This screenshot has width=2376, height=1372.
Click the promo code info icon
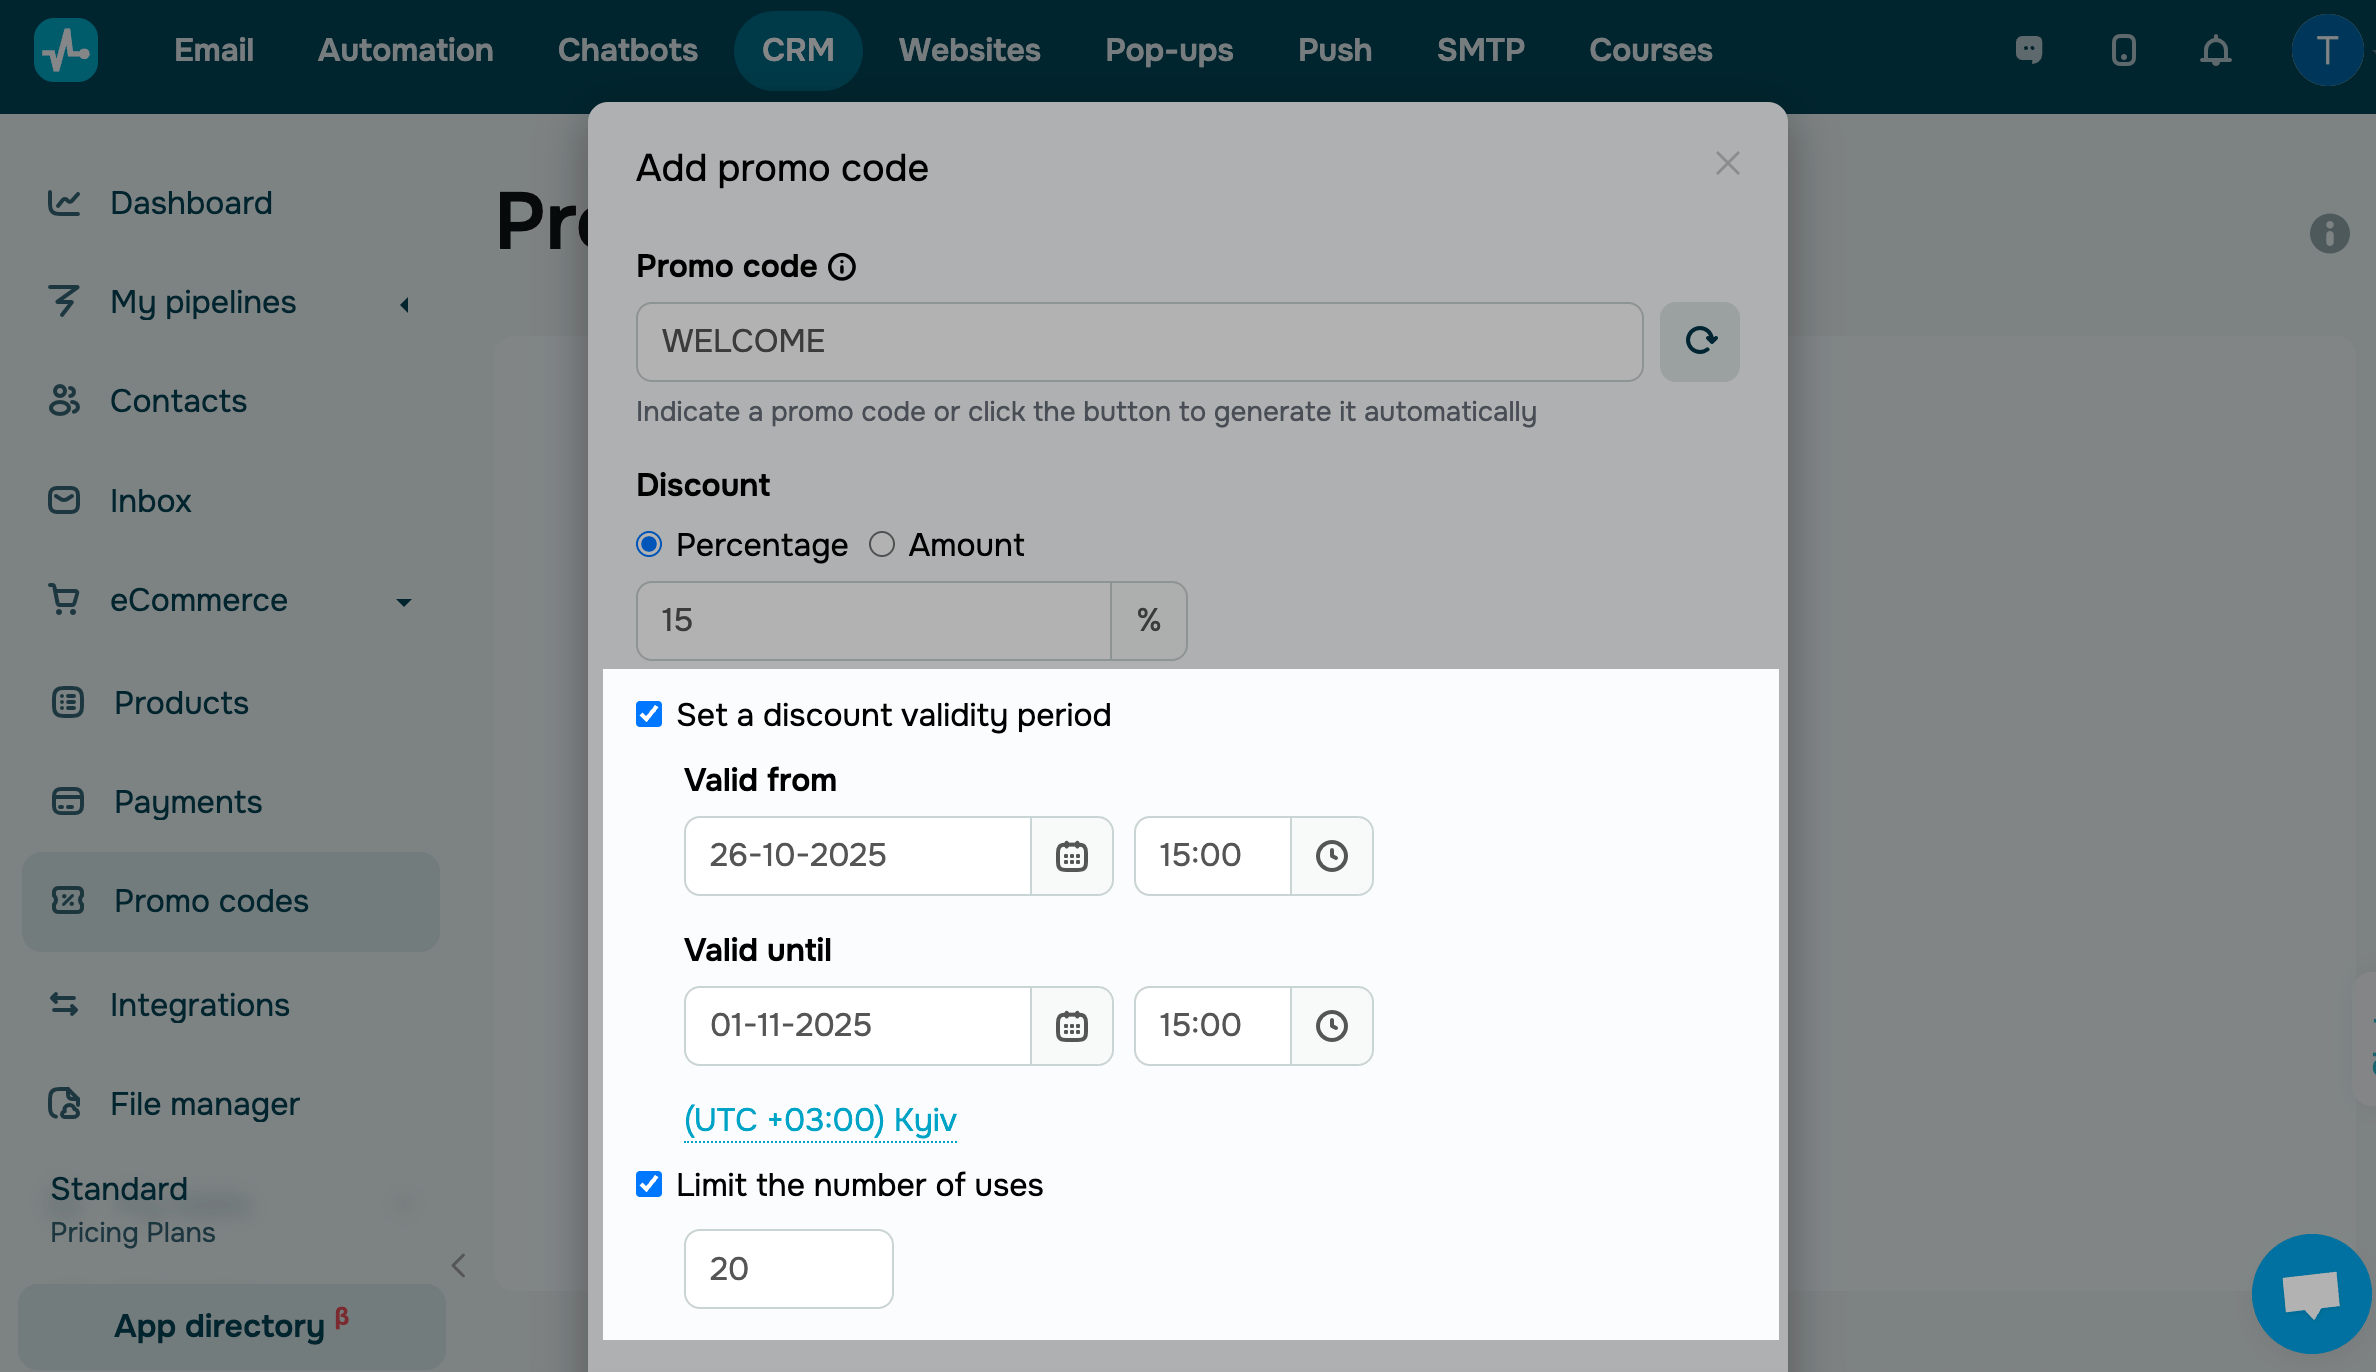[842, 267]
